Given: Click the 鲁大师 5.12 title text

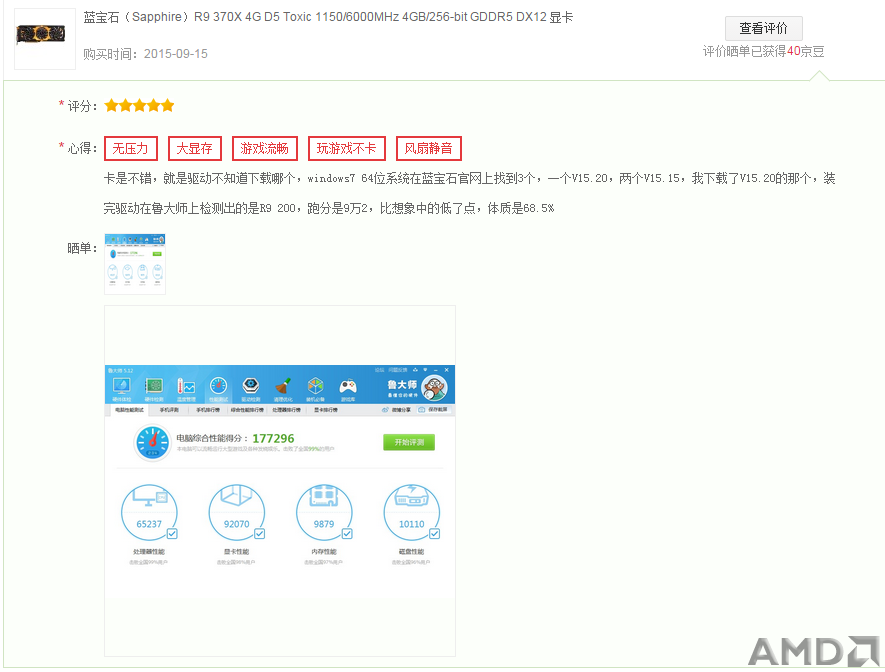Looking at the screenshot, I should point(120,371).
